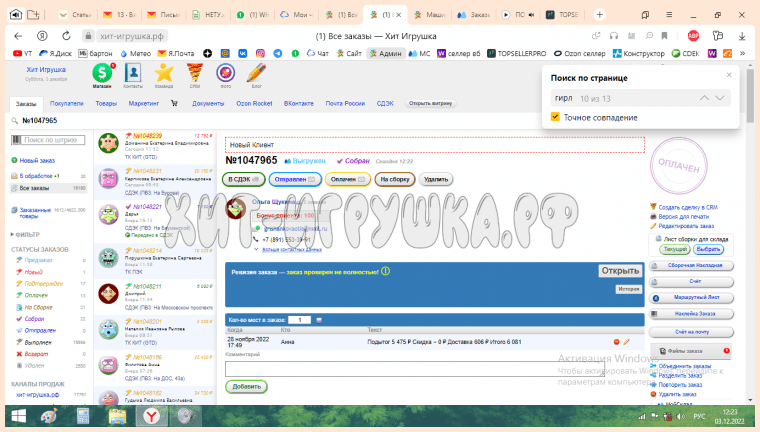760x432 pixels.
Task: Click the yellow info icon in Ревизия заказа
Action: click(x=385, y=272)
